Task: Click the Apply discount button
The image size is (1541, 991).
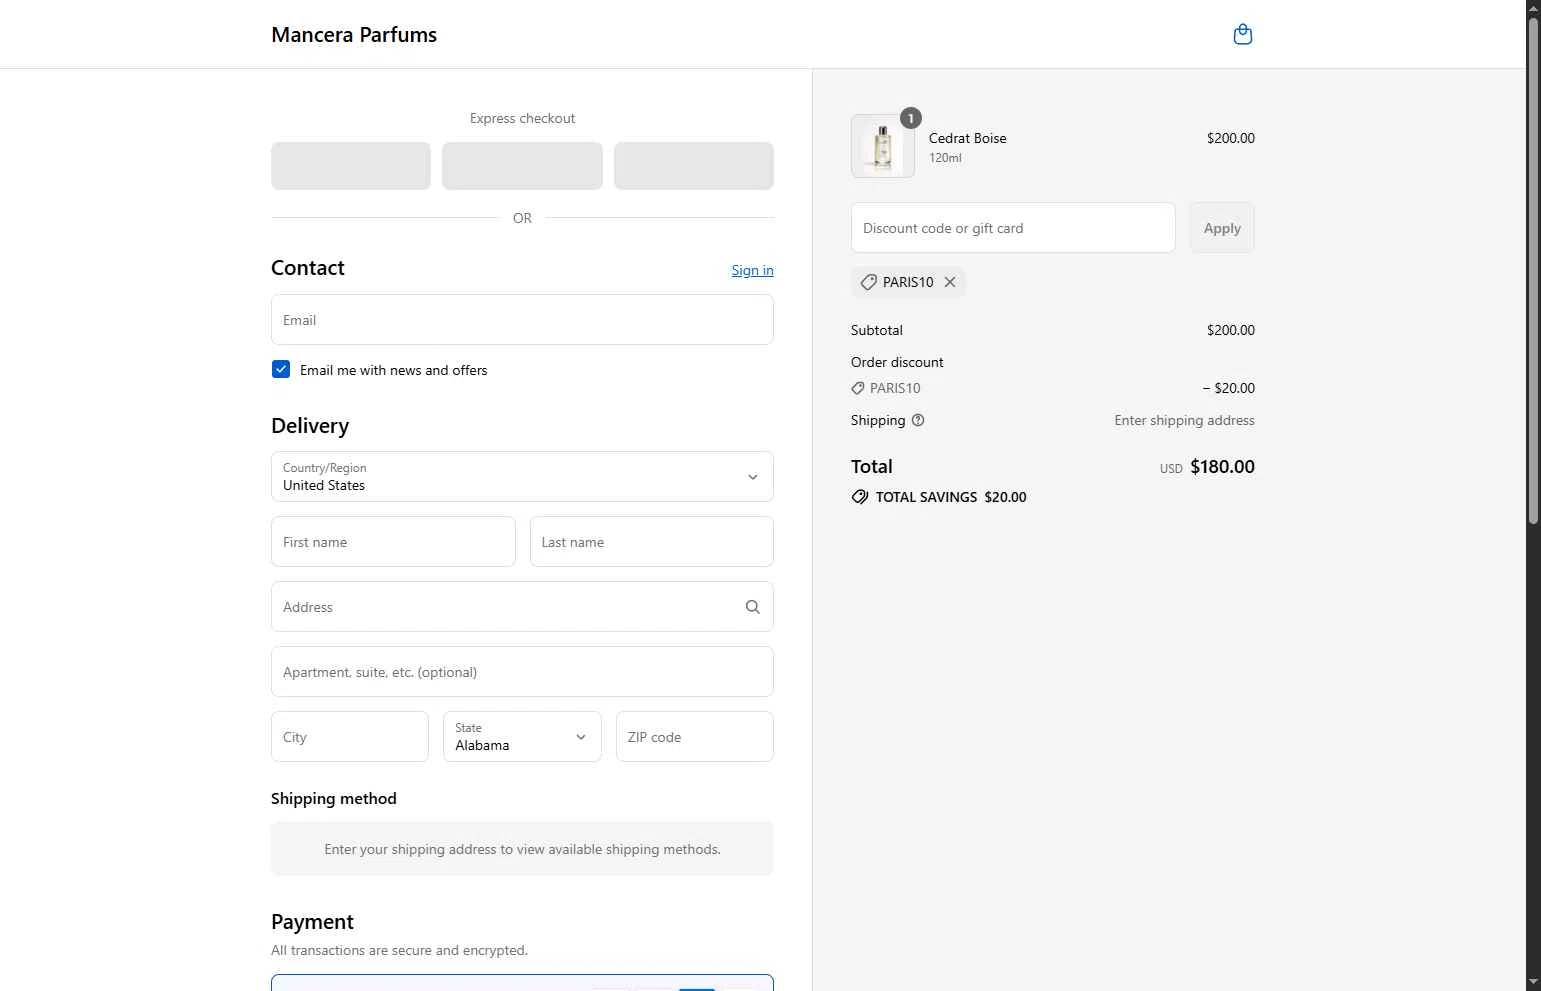Action: [x=1222, y=228]
